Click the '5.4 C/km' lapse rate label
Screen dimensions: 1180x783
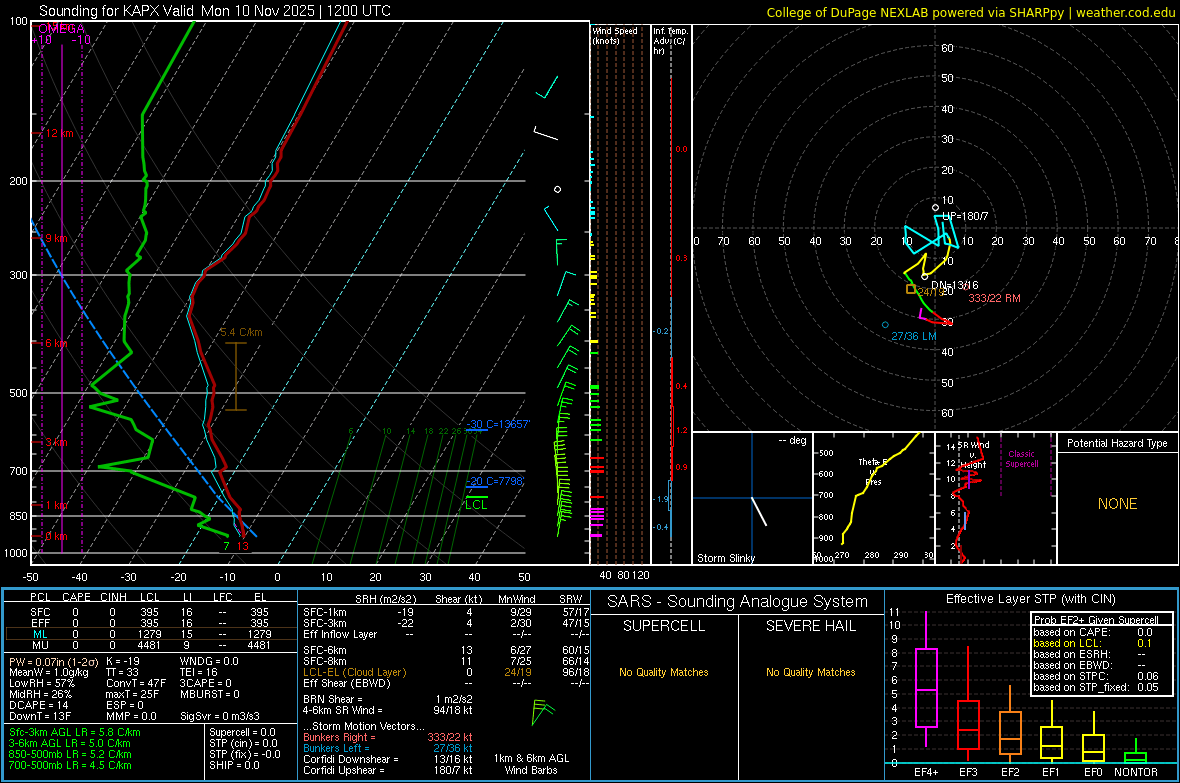point(241,332)
